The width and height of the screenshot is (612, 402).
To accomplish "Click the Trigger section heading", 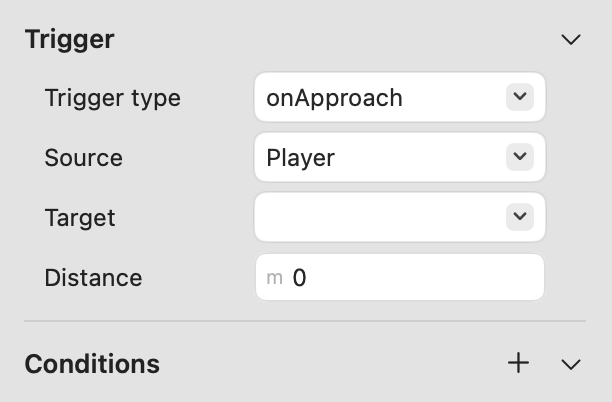I will (69, 40).
